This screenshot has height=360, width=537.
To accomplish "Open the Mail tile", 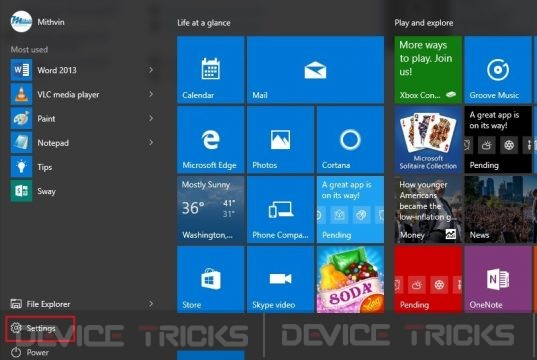I will [315, 70].
